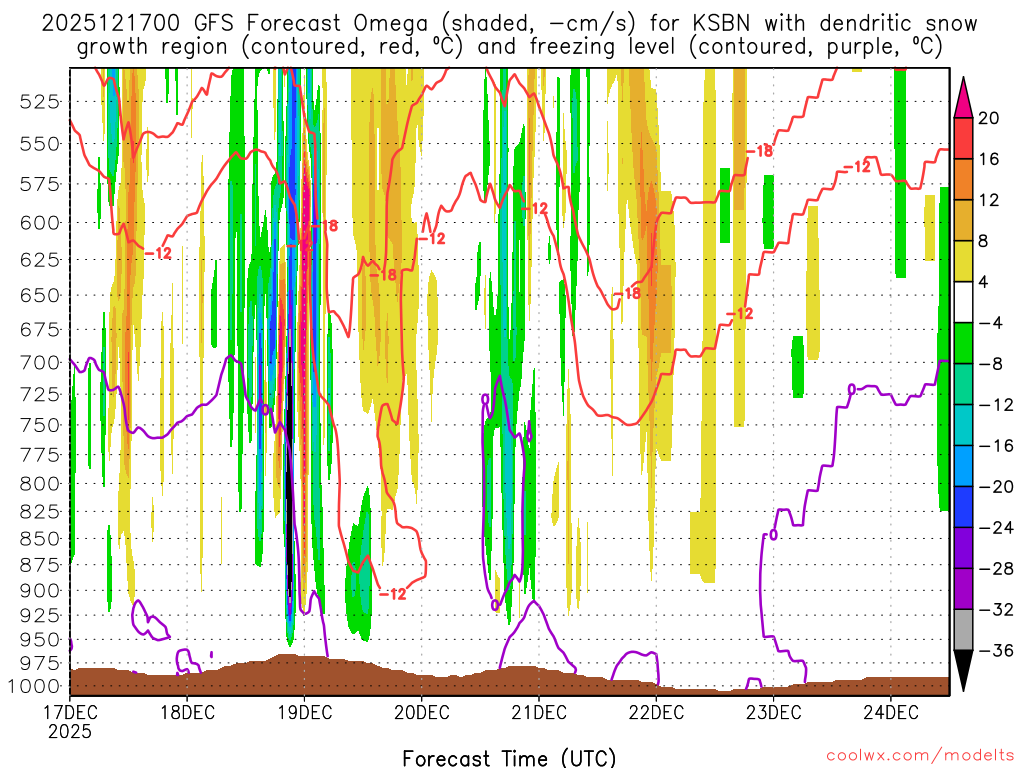Click the yellow 4 to 8 colorbar swatch

click(x=963, y=261)
